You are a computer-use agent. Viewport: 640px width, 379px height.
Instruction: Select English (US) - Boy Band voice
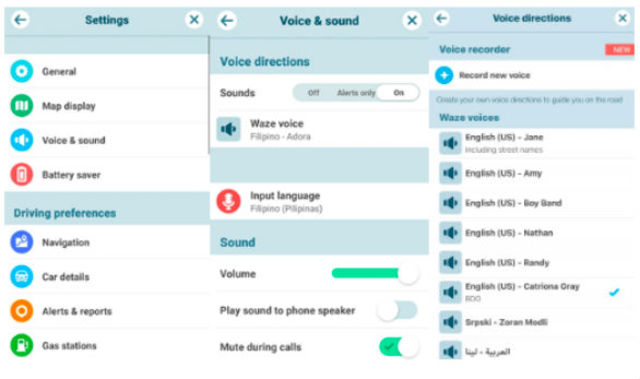pos(532,203)
